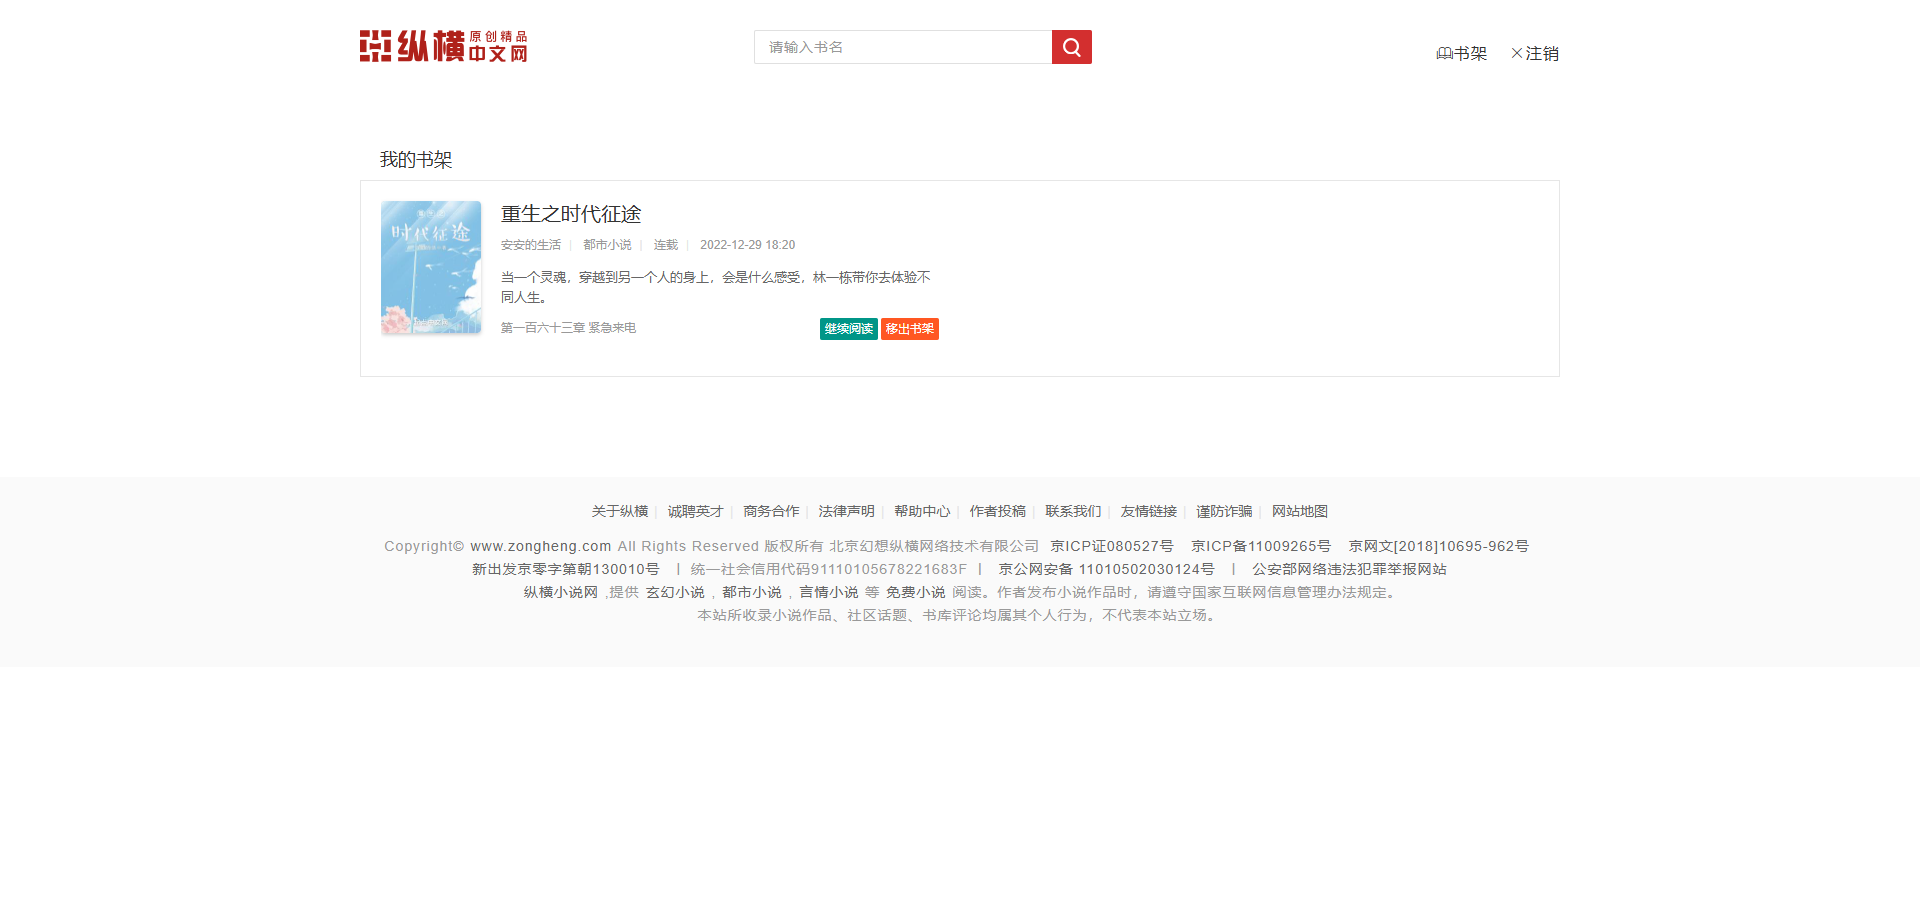1920x919 pixels.
Task: Open 网站地图 footer link
Action: pos(1300,511)
